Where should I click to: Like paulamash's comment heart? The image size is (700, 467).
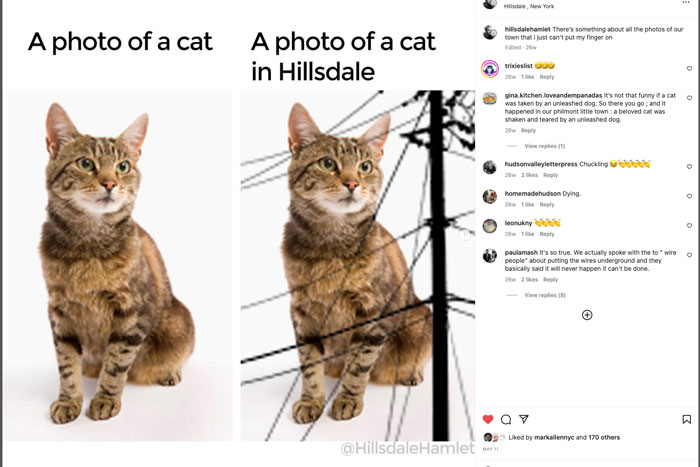[x=689, y=255]
